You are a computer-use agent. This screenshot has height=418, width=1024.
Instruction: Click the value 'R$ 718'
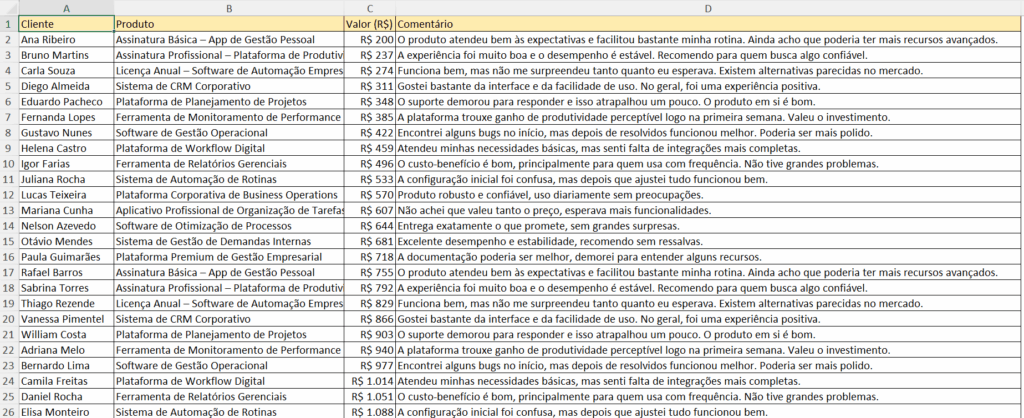(x=370, y=257)
